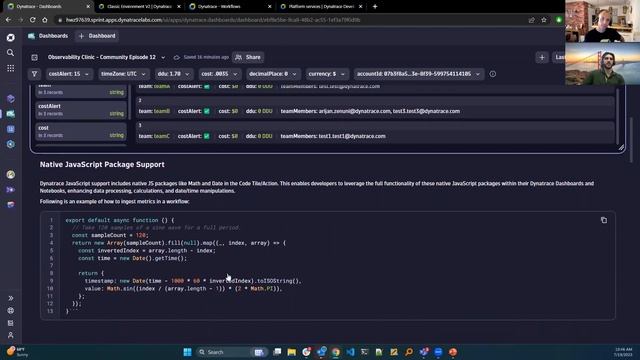This screenshot has height=360, width=640.
Task: Open the purple cube app in sidebar
Action: (11, 99)
